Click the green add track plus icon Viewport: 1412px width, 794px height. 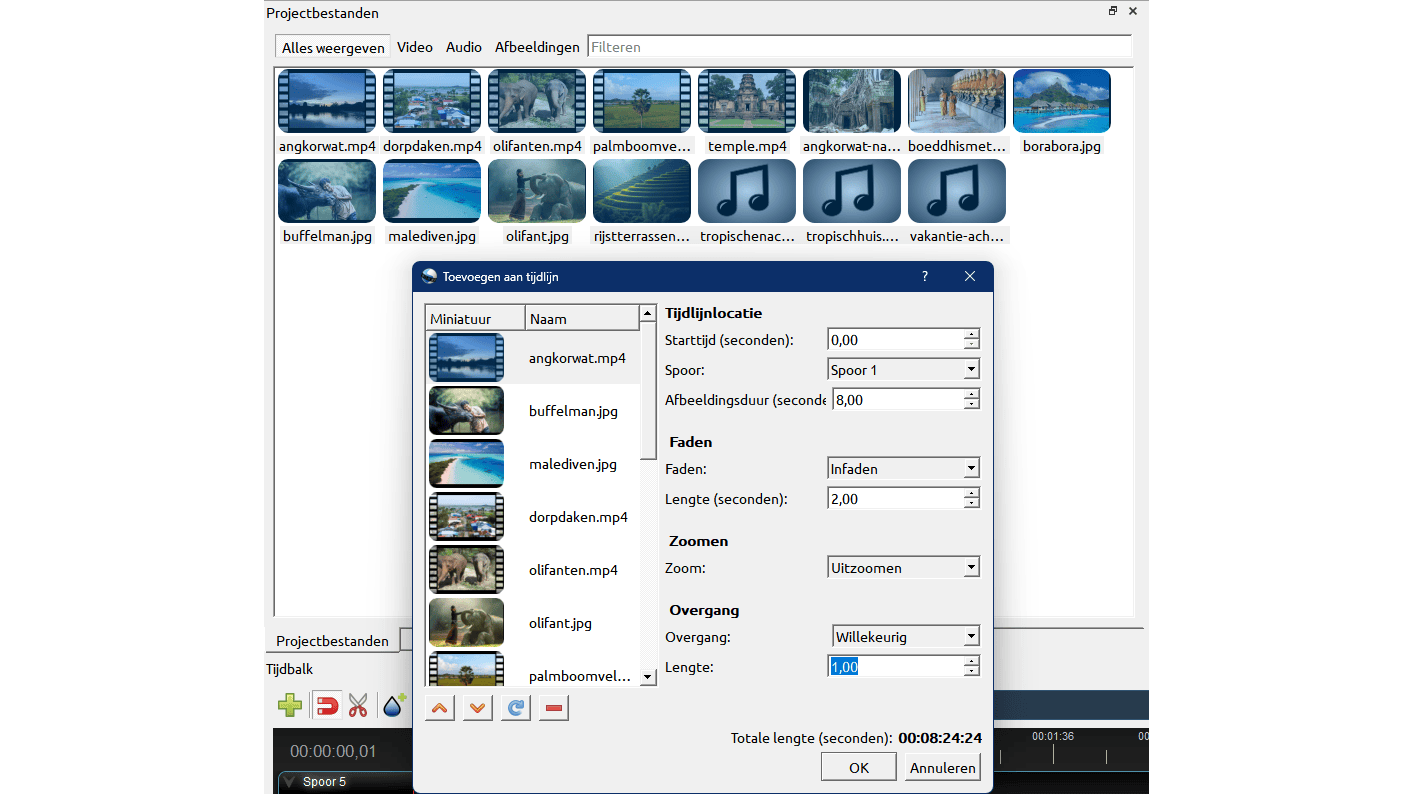[290, 706]
